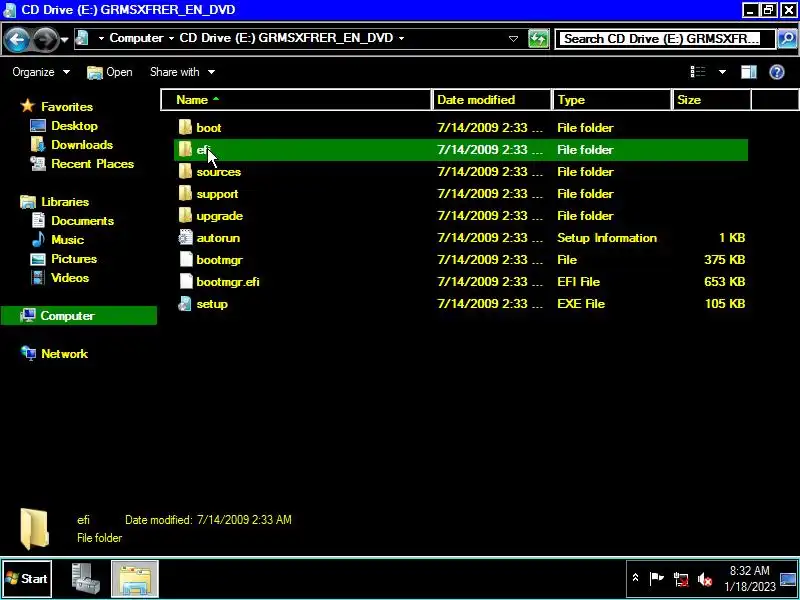Open the clock showing 8:32 AM
Image resolution: width=800 pixels, height=600 pixels.
click(x=749, y=579)
